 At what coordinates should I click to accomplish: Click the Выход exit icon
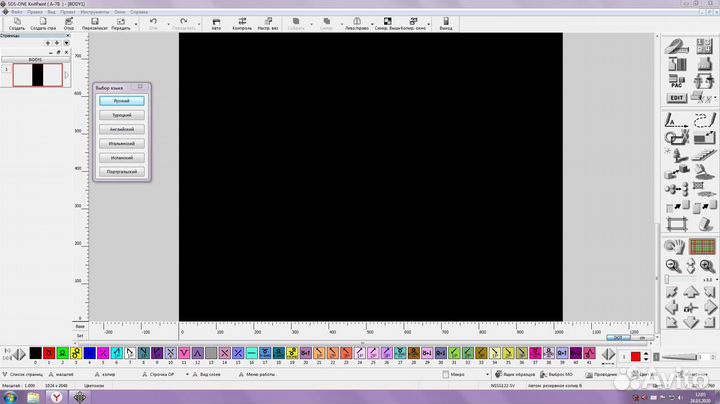click(x=445, y=24)
